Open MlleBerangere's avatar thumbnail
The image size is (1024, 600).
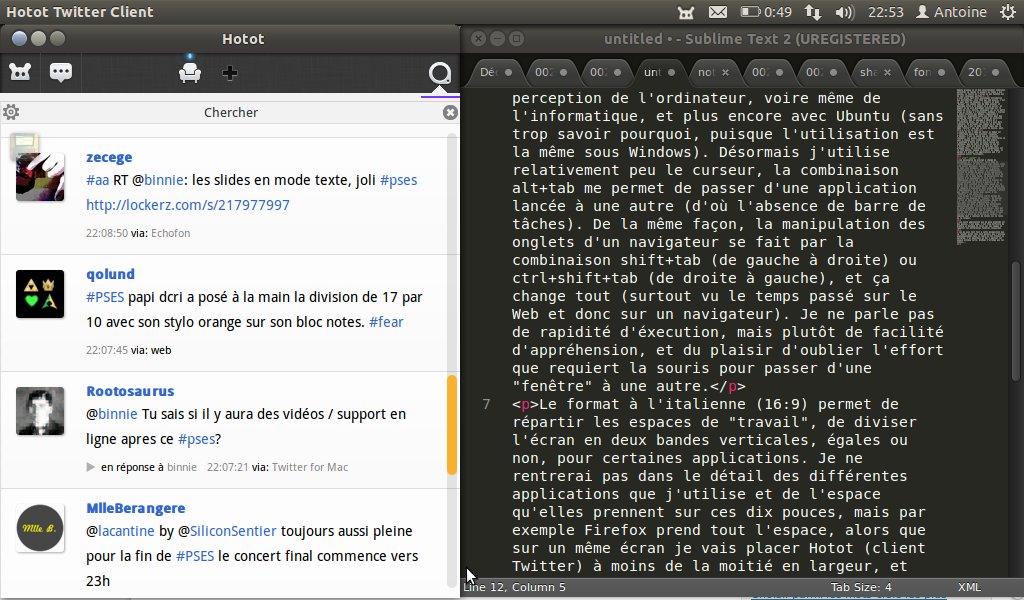[x=40, y=528]
